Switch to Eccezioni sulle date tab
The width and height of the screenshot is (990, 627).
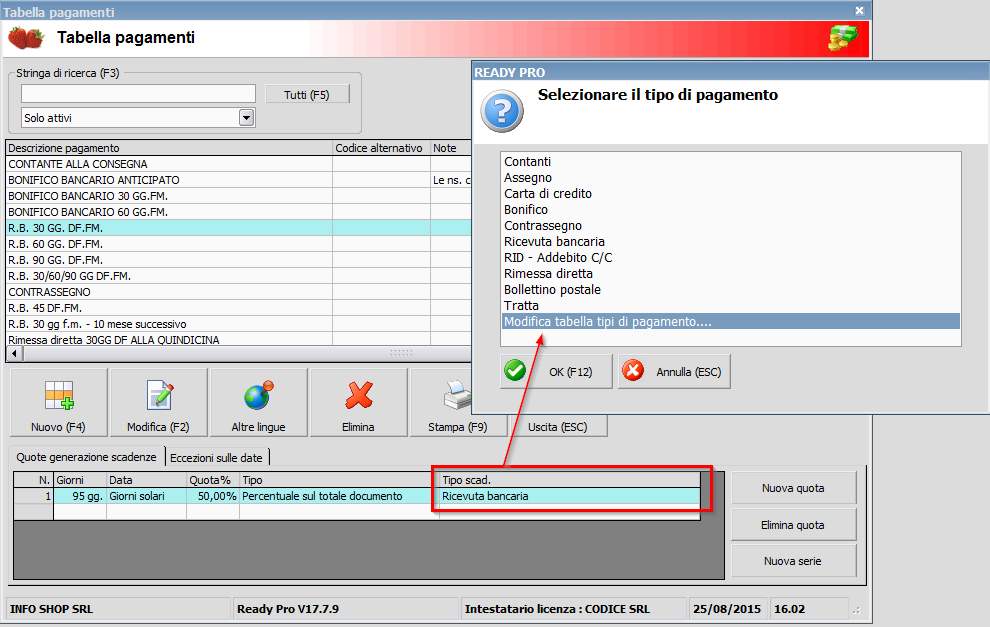(217, 458)
